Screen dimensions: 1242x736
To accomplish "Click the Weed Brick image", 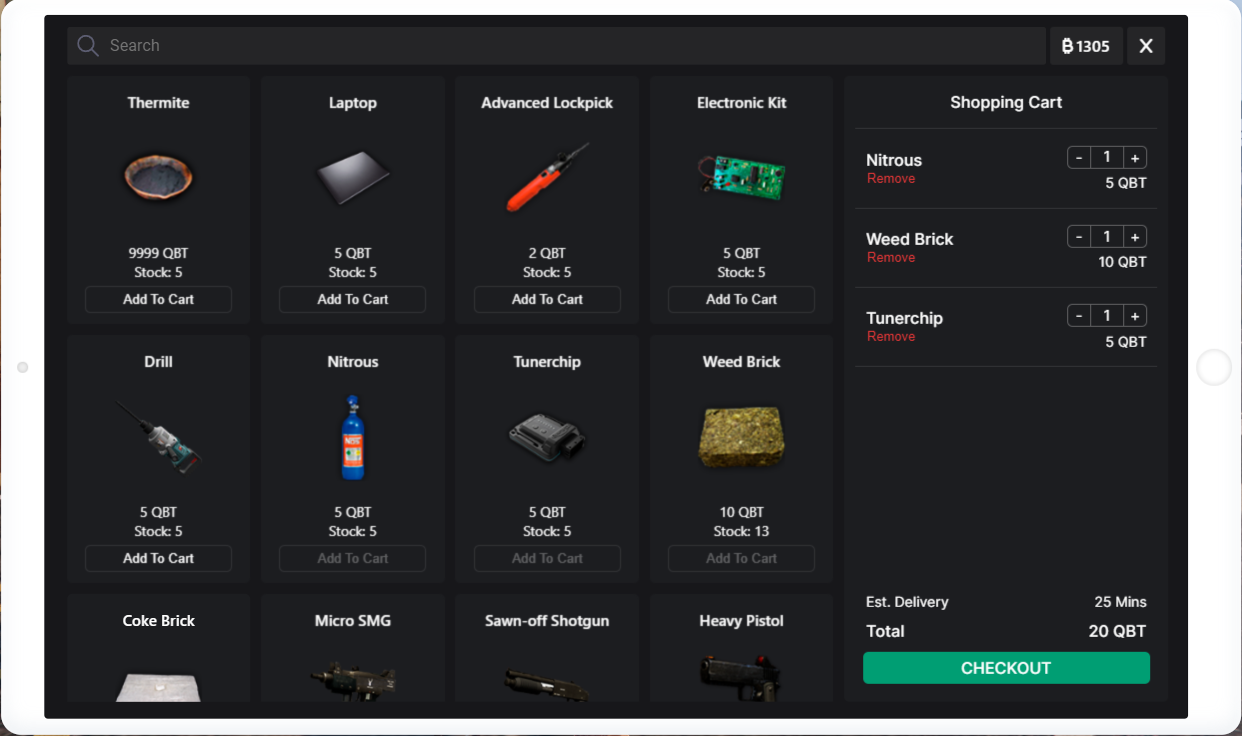I will pyautogui.click(x=741, y=437).
